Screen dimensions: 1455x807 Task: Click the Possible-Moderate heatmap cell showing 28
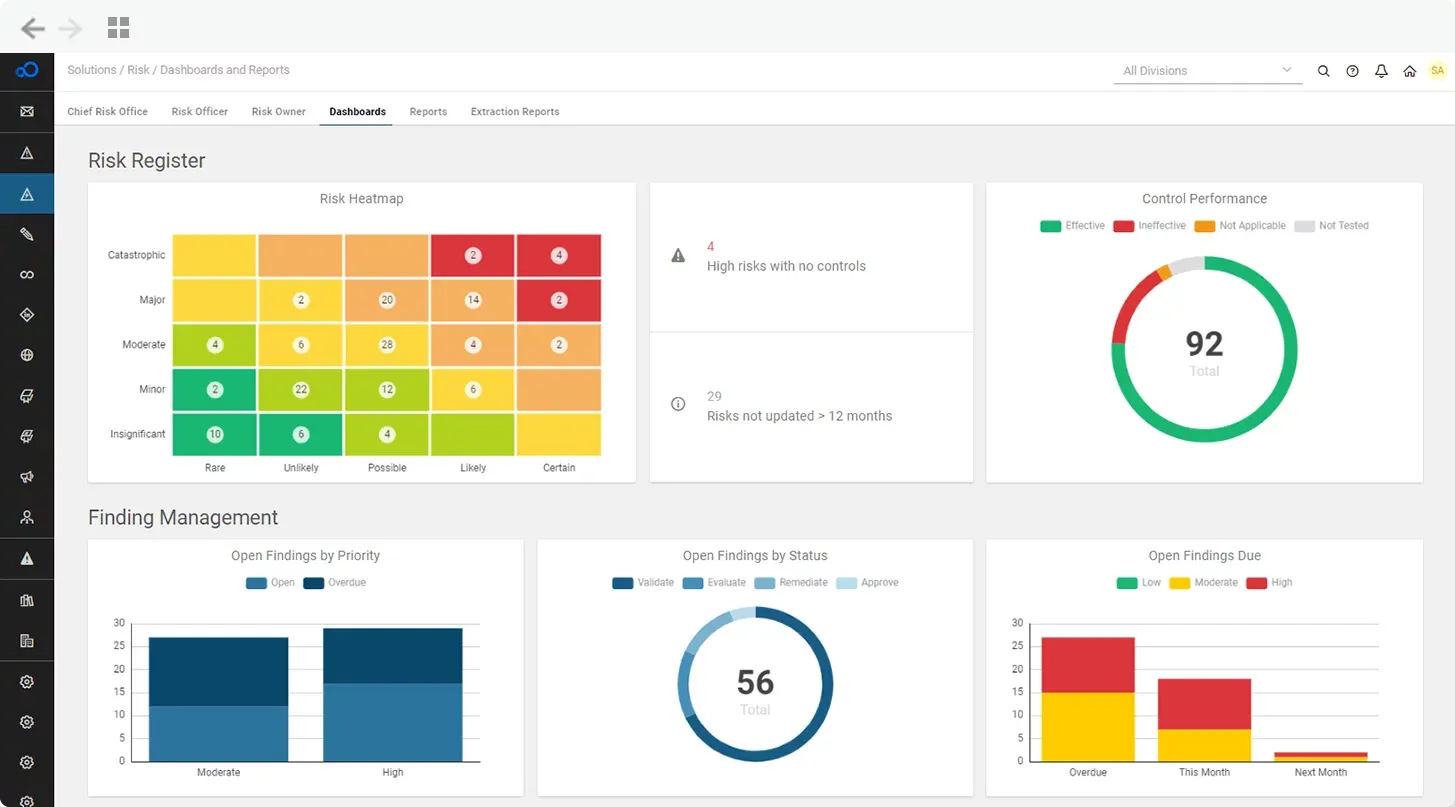pyautogui.click(x=387, y=345)
